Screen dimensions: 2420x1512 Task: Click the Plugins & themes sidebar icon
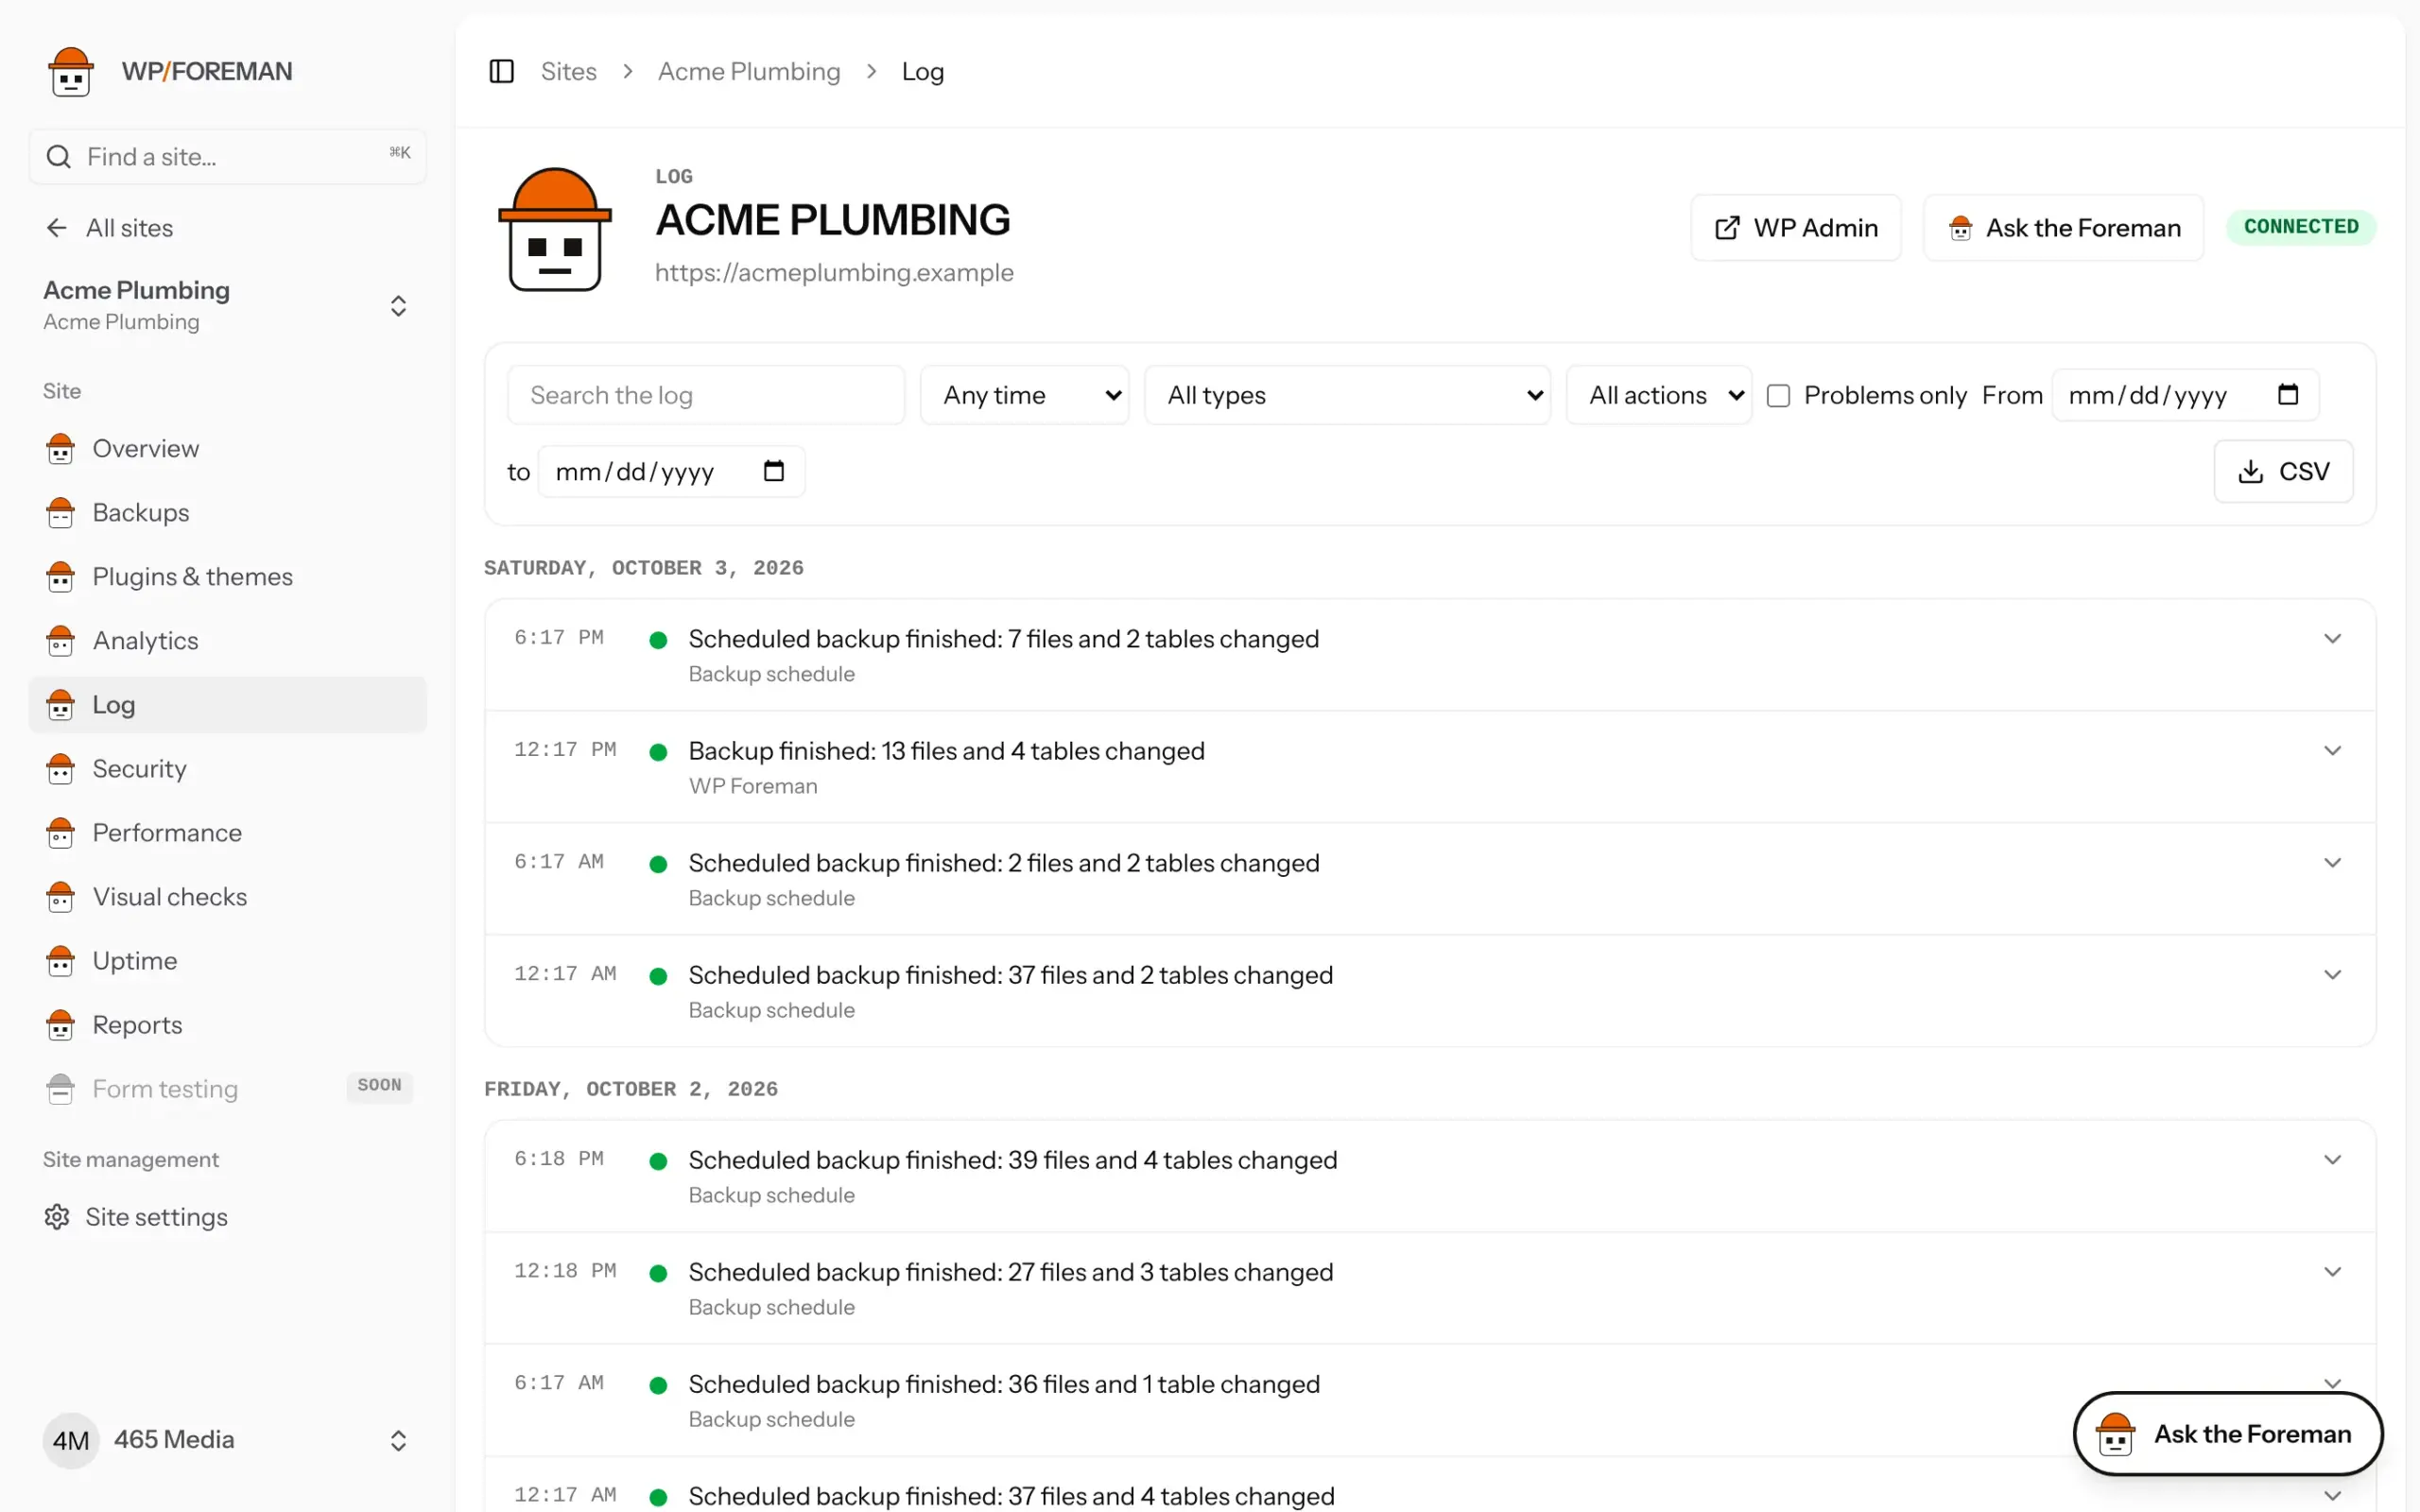[x=60, y=577]
